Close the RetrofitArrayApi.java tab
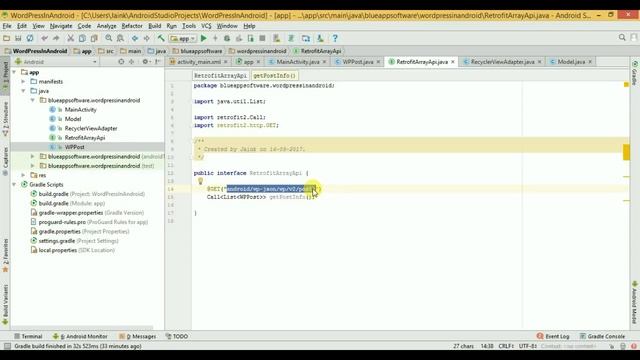Viewport: 640px width, 360px height. pyautogui.click(x=453, y=62)
